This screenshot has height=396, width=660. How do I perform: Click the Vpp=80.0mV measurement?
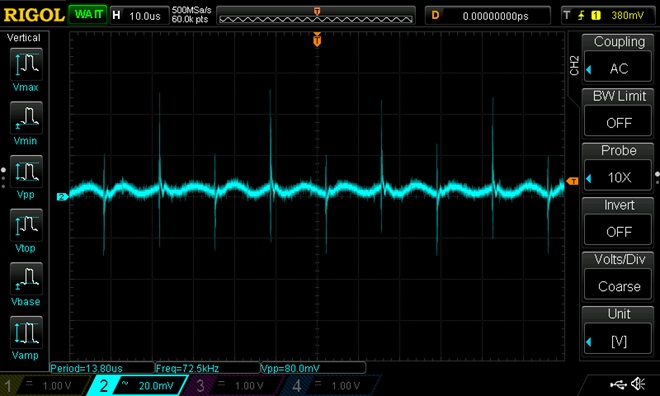pos(313,368)
